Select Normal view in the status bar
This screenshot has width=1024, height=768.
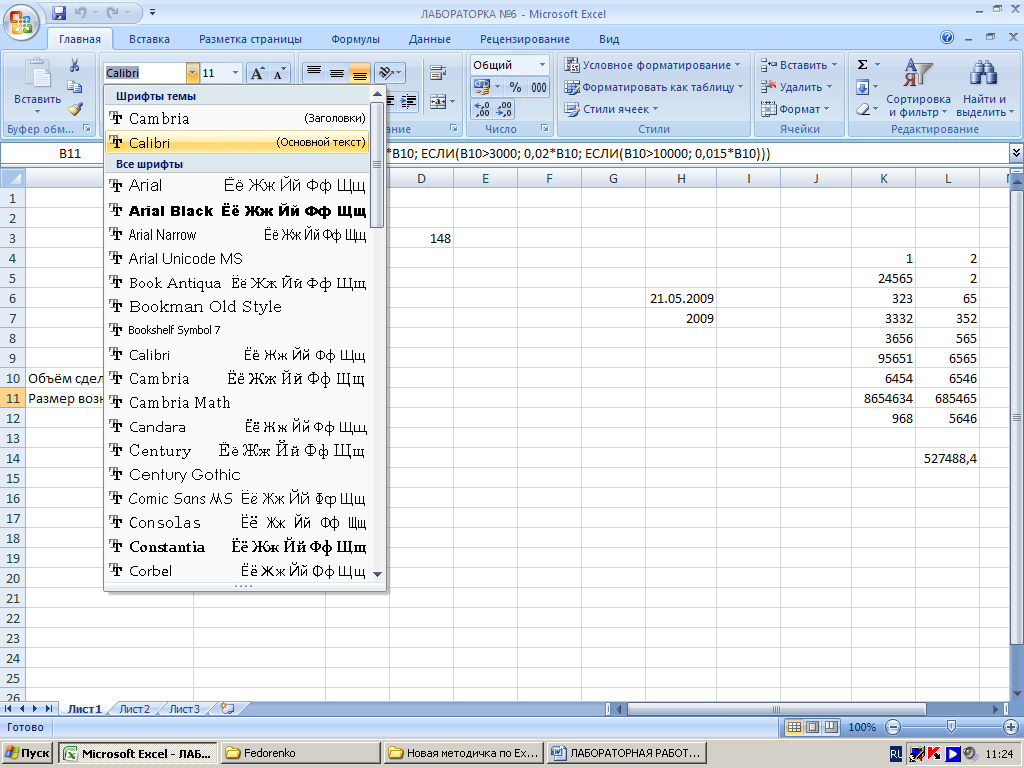point(794,727)
